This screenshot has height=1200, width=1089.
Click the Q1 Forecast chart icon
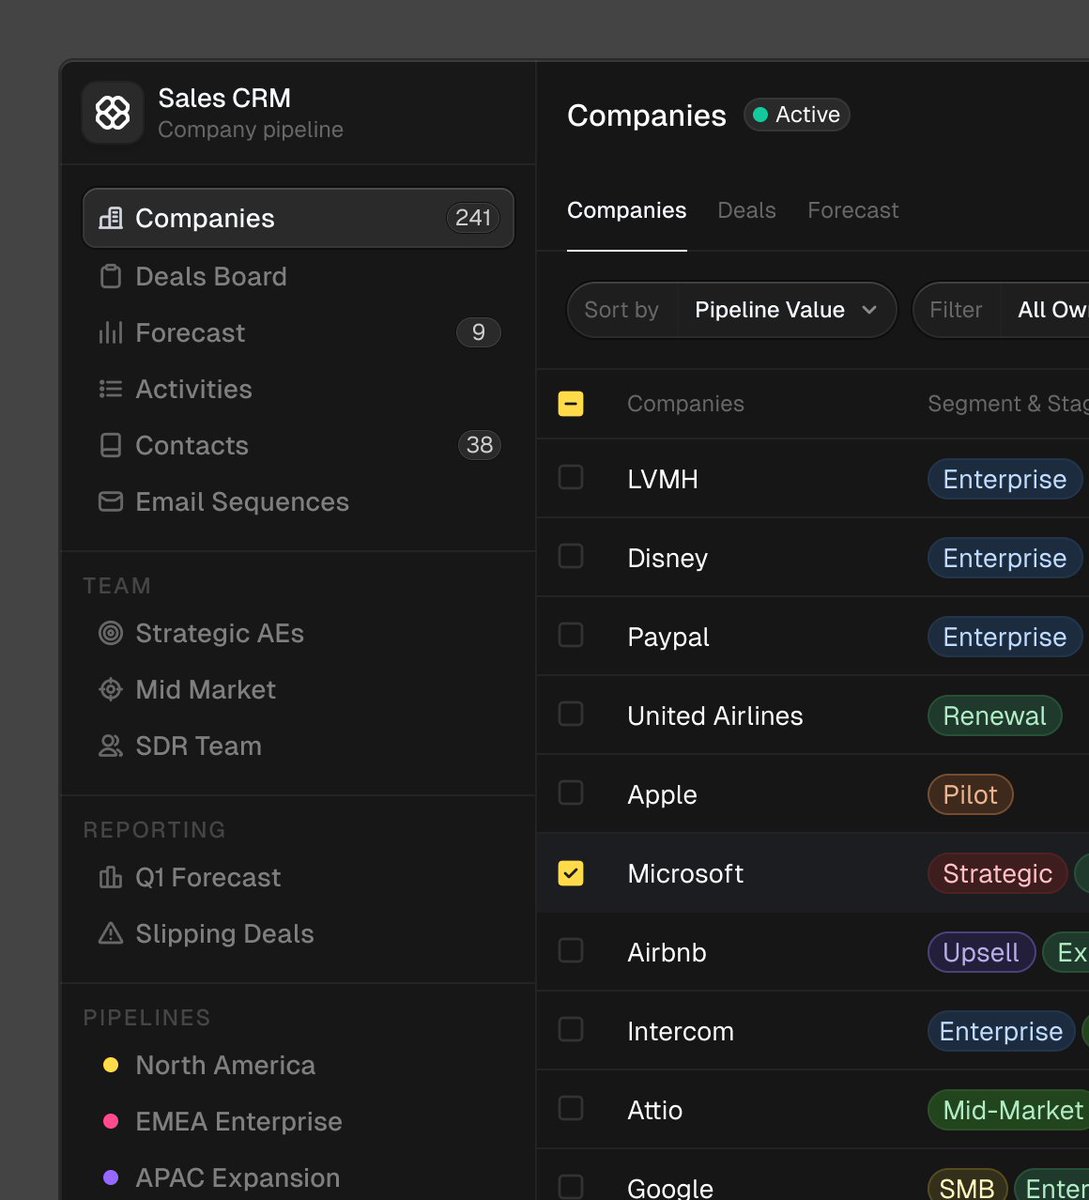point(111,877)
